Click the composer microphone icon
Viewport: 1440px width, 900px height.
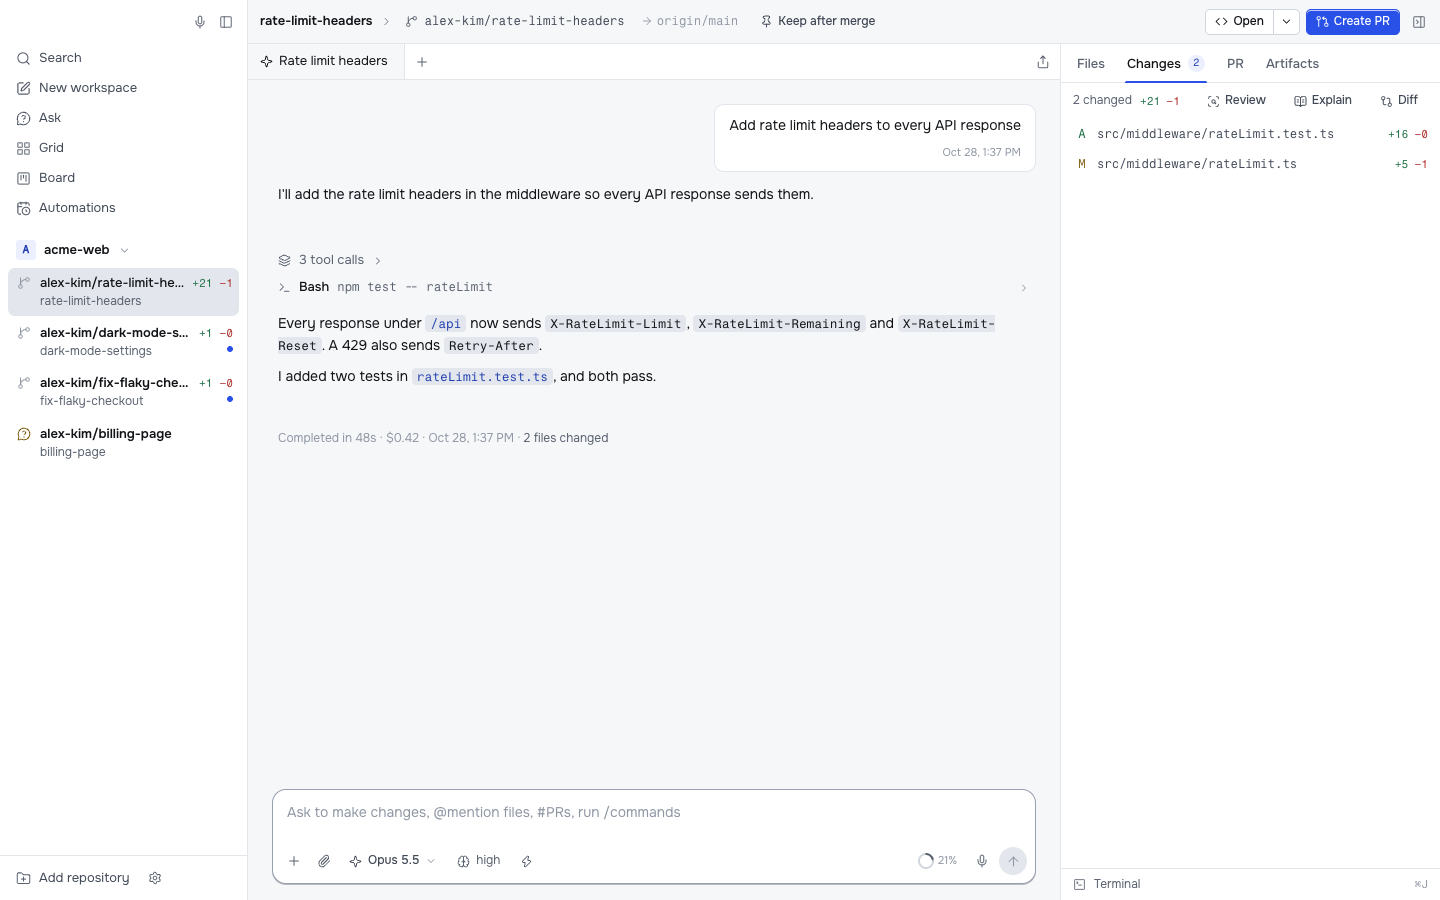(982, 861)
